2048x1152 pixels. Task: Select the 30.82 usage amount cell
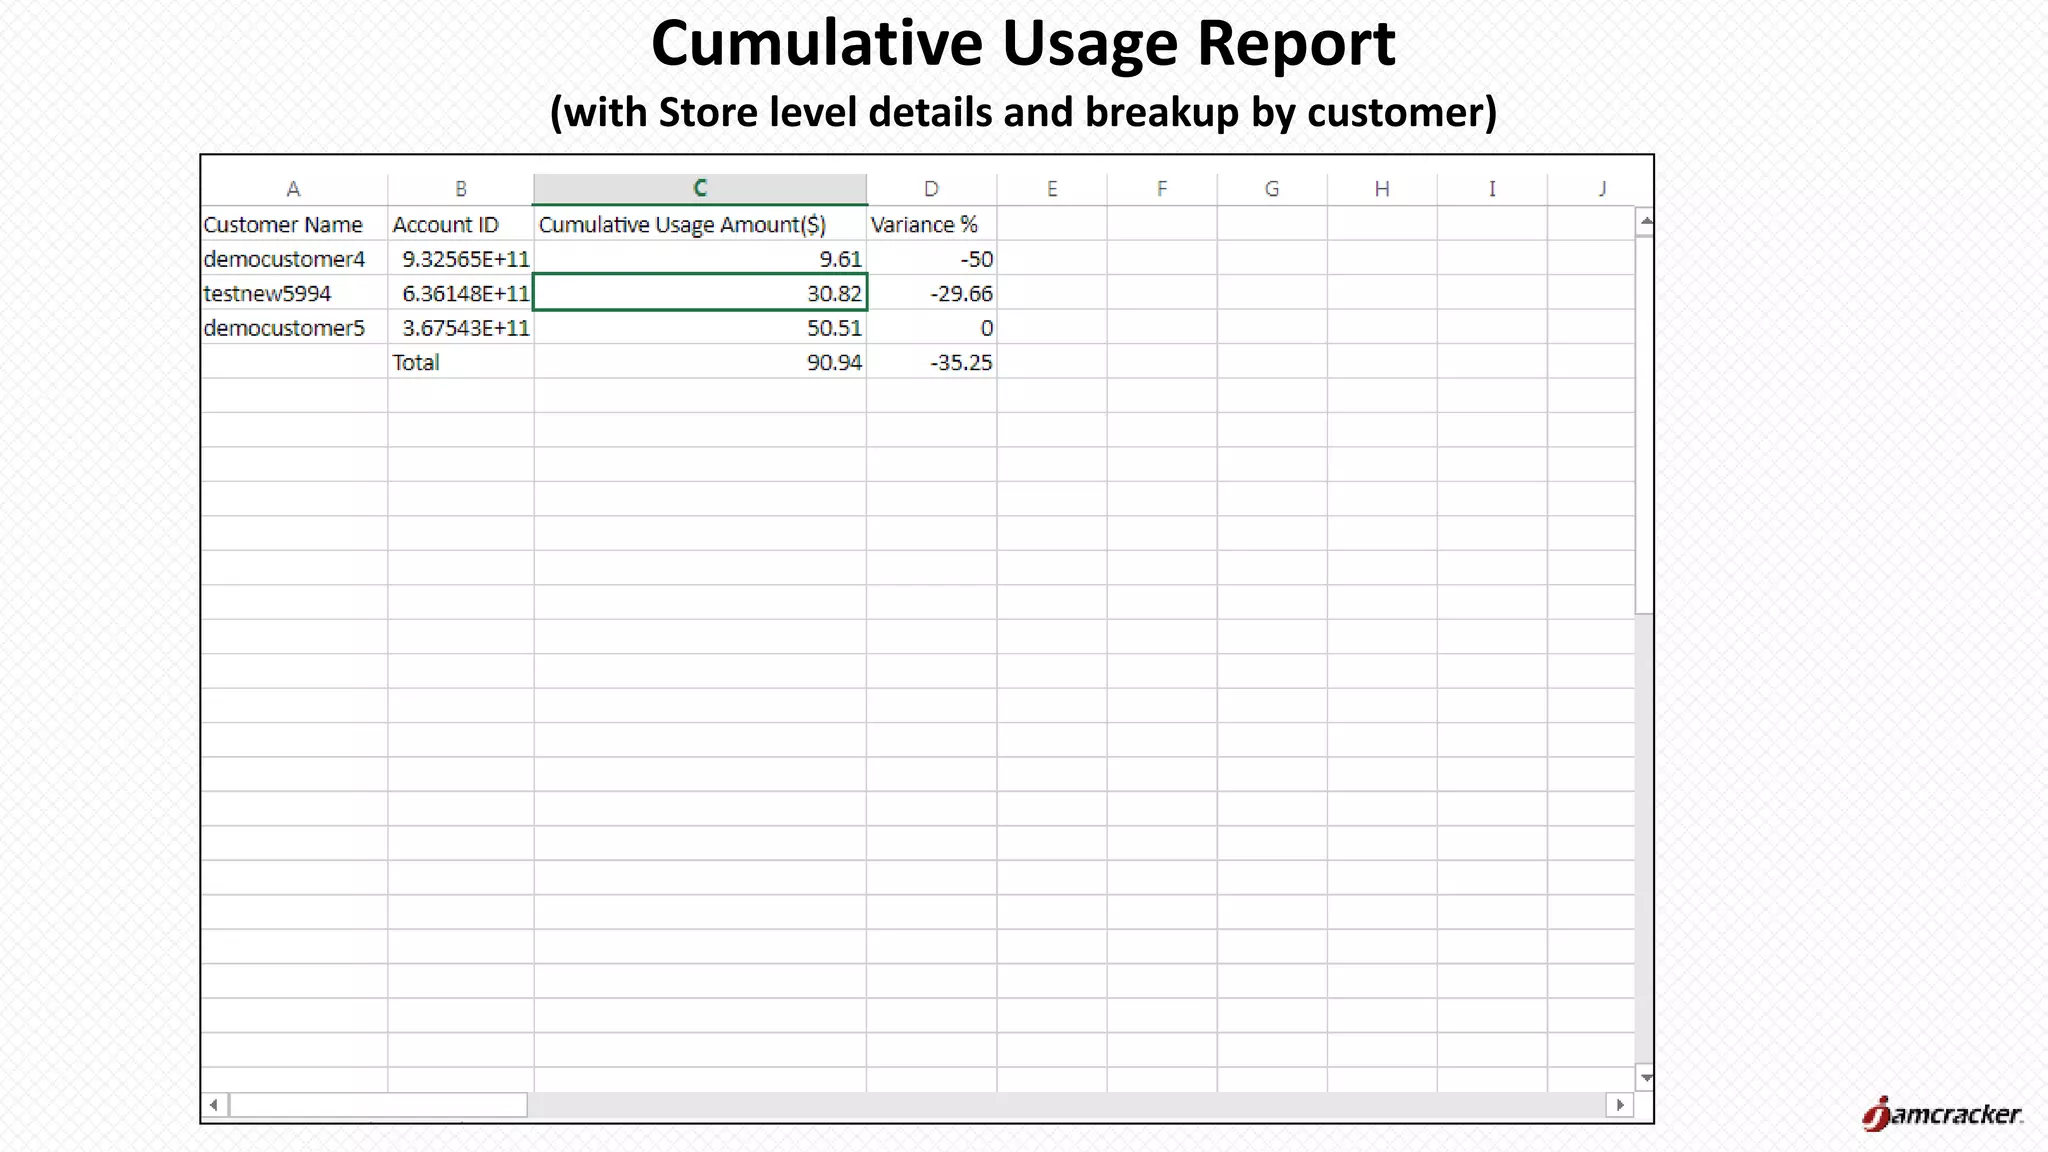click(700, 293)
